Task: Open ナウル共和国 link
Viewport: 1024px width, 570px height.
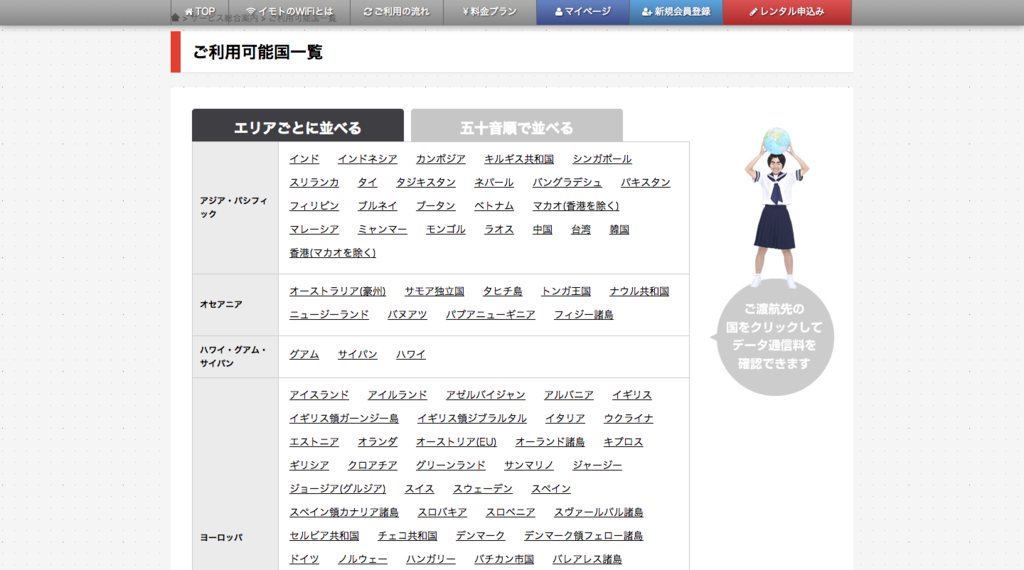Action: [x=639, y=291]
